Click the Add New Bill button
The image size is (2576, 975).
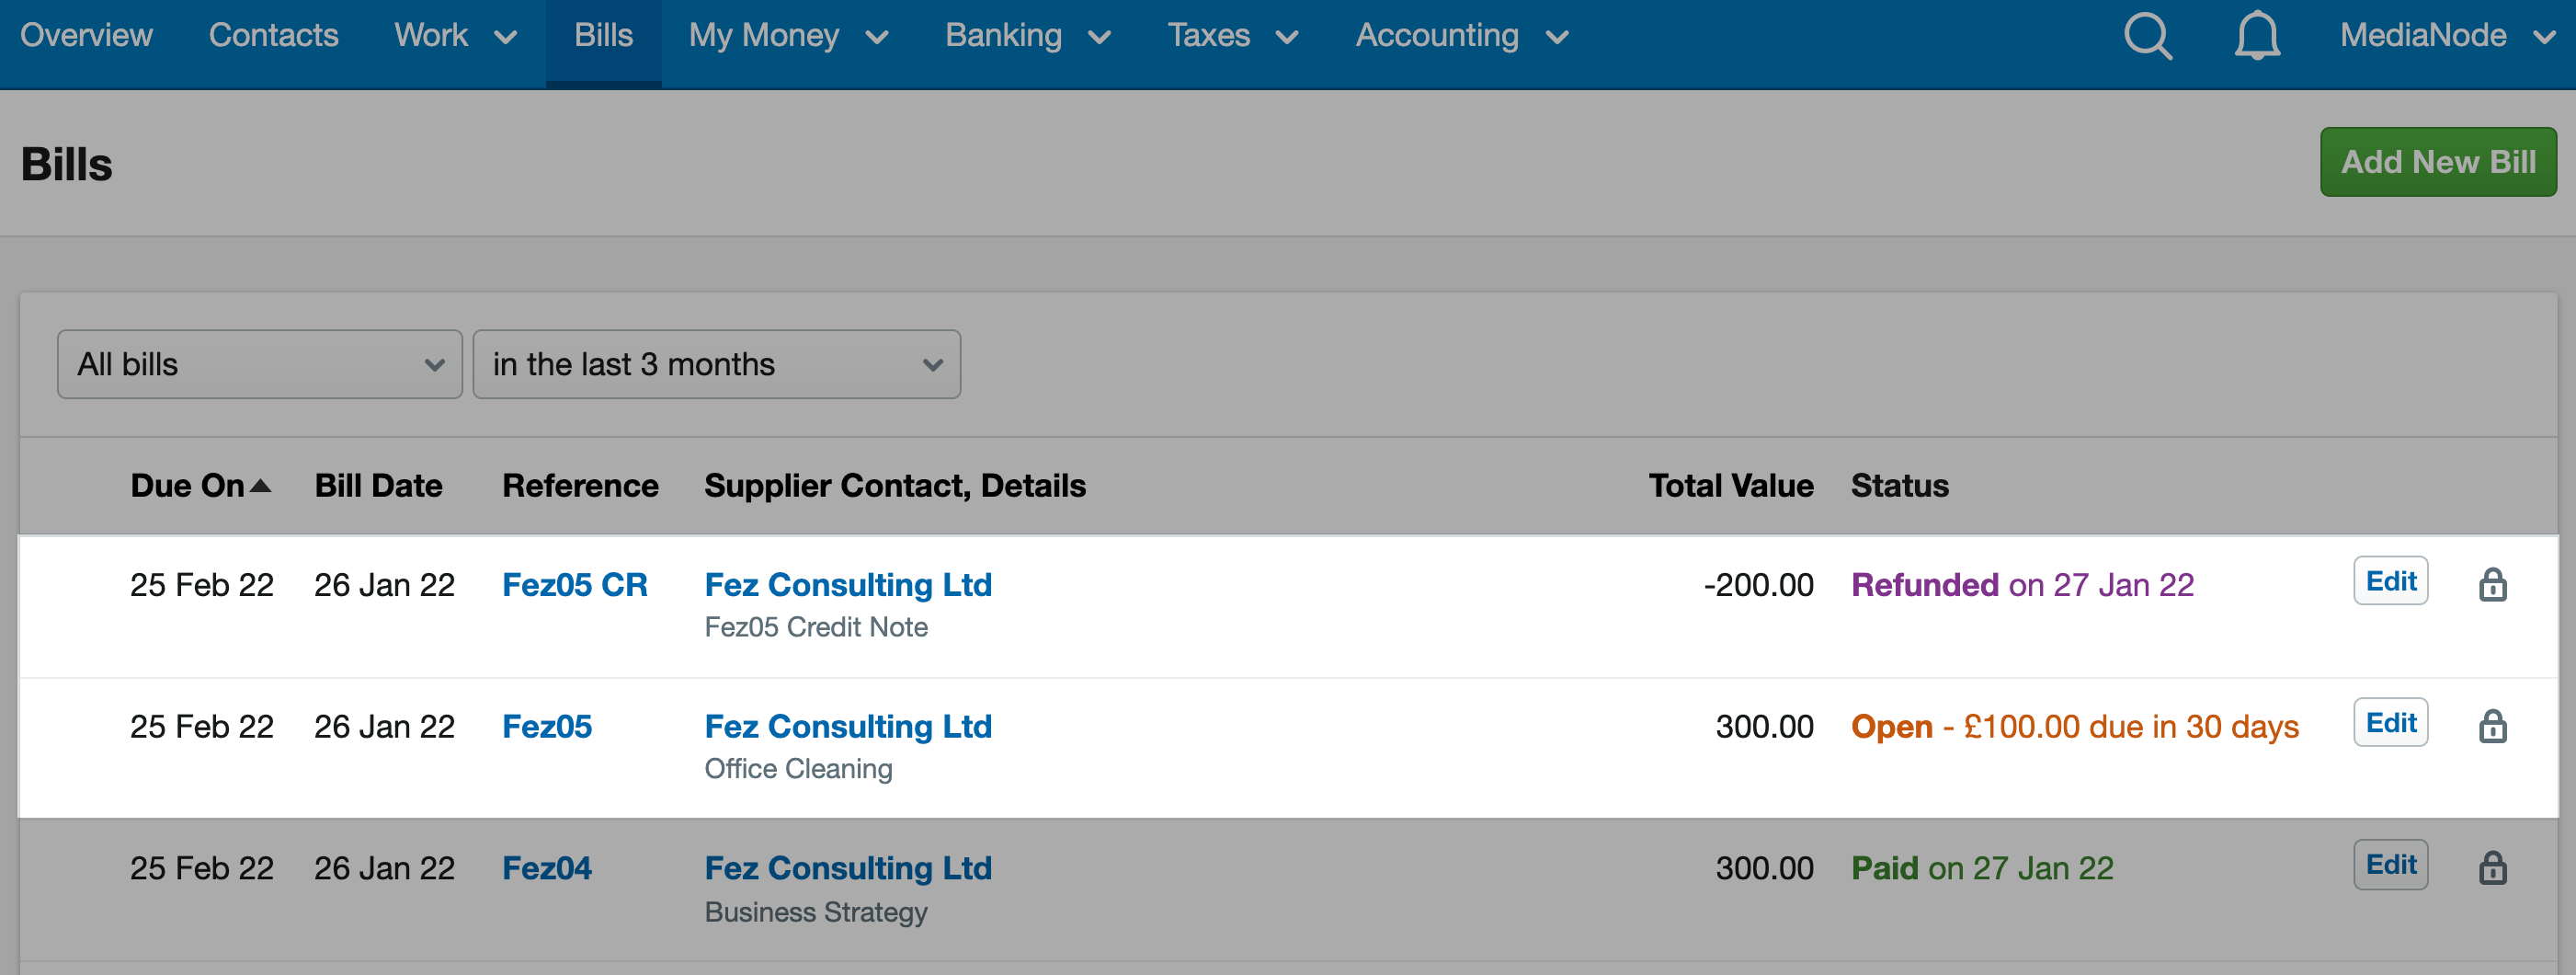click(x=2438, y=162)
